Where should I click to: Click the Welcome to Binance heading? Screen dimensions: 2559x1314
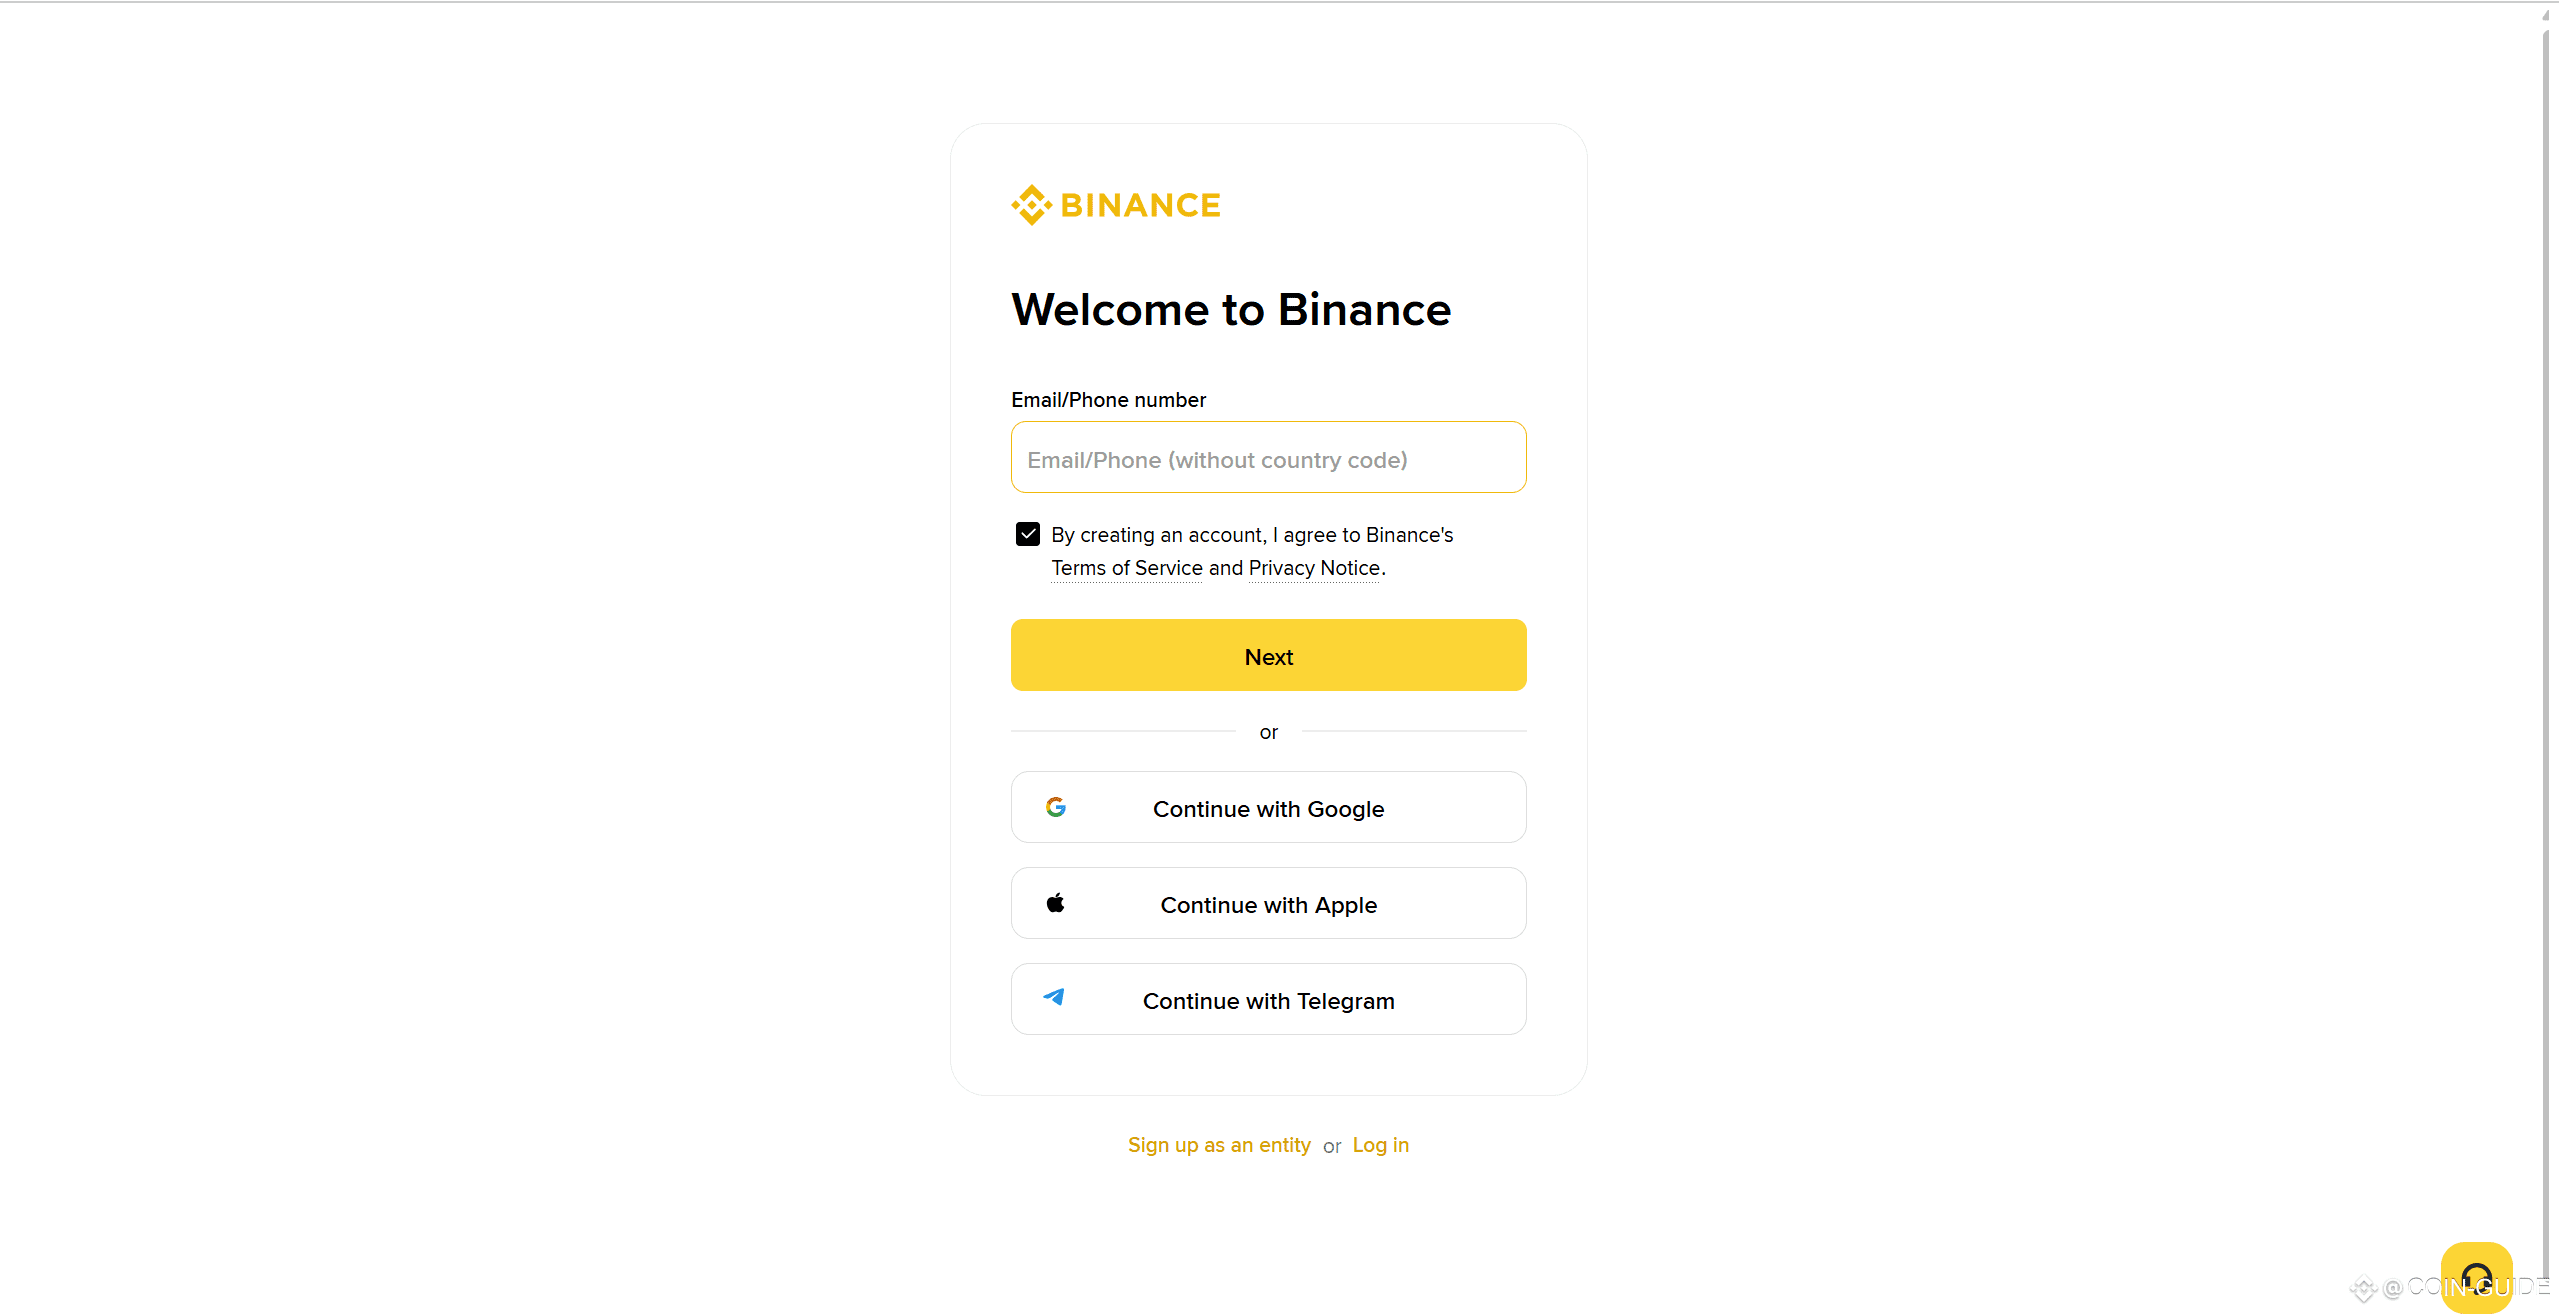[1231, 309]
